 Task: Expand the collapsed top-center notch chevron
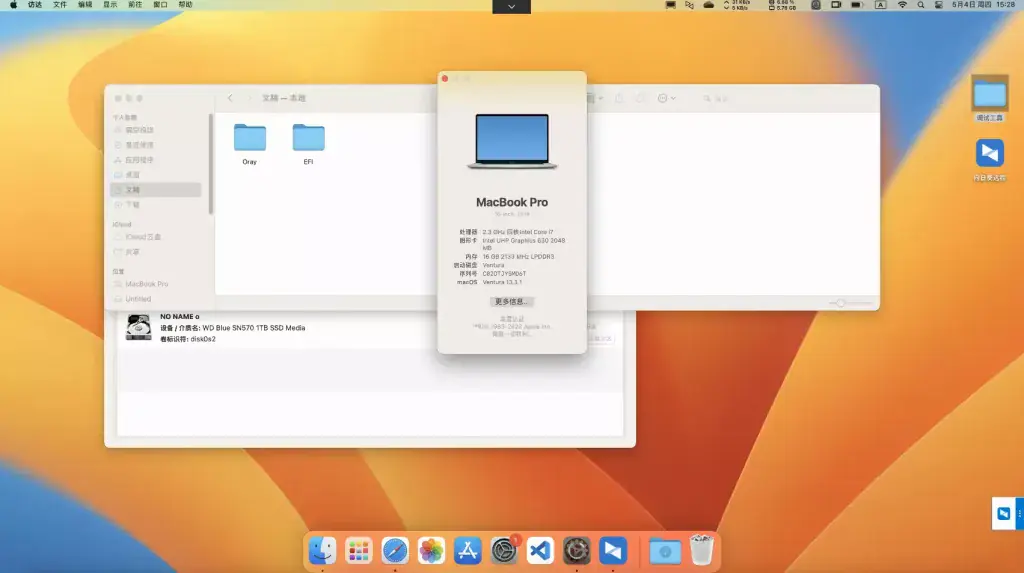point(511,7)
